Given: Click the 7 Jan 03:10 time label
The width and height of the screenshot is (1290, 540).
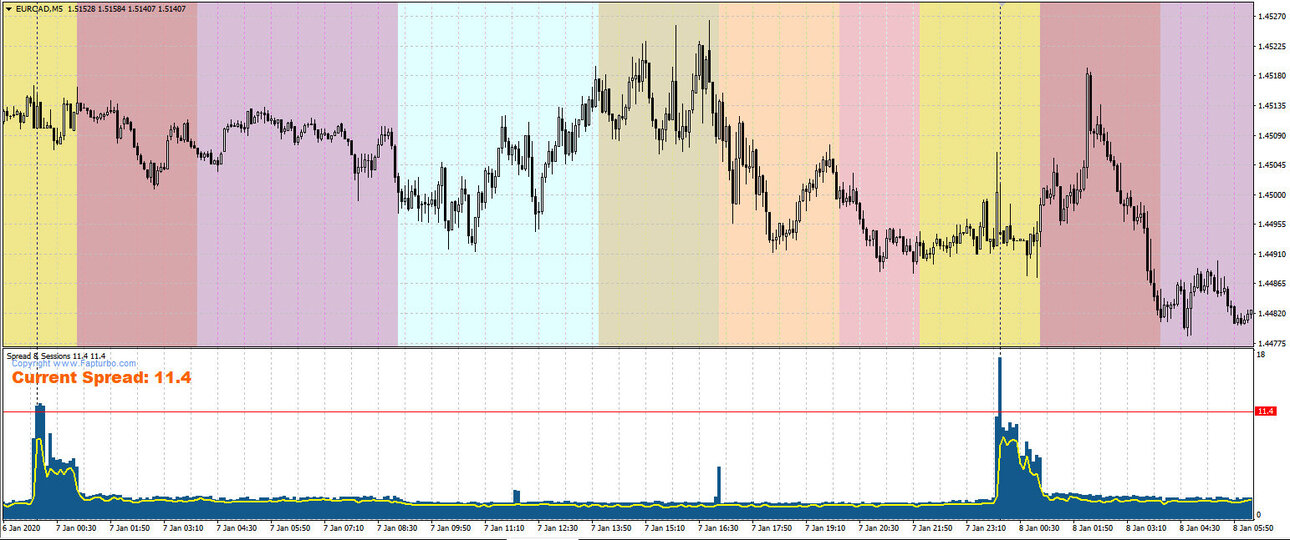Looking at the screenshot, I should point(182,528).
